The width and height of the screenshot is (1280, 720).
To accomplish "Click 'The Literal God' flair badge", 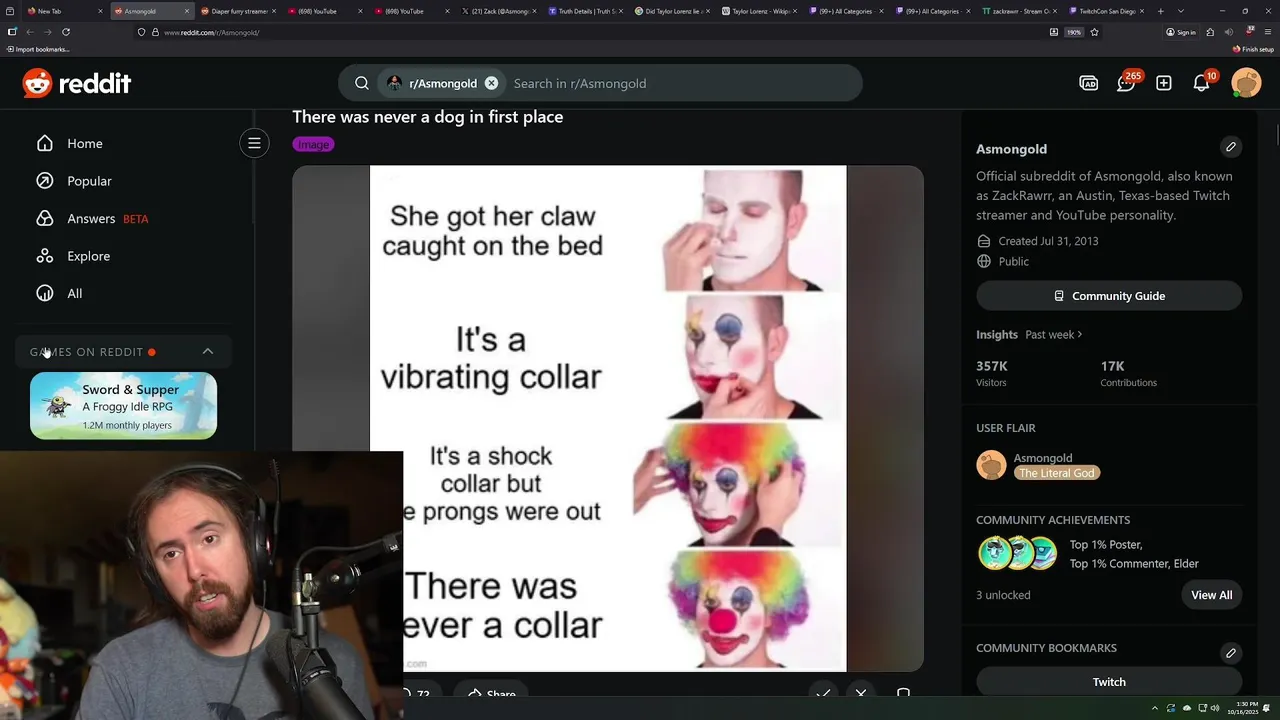I will (x=1057, y=473).
